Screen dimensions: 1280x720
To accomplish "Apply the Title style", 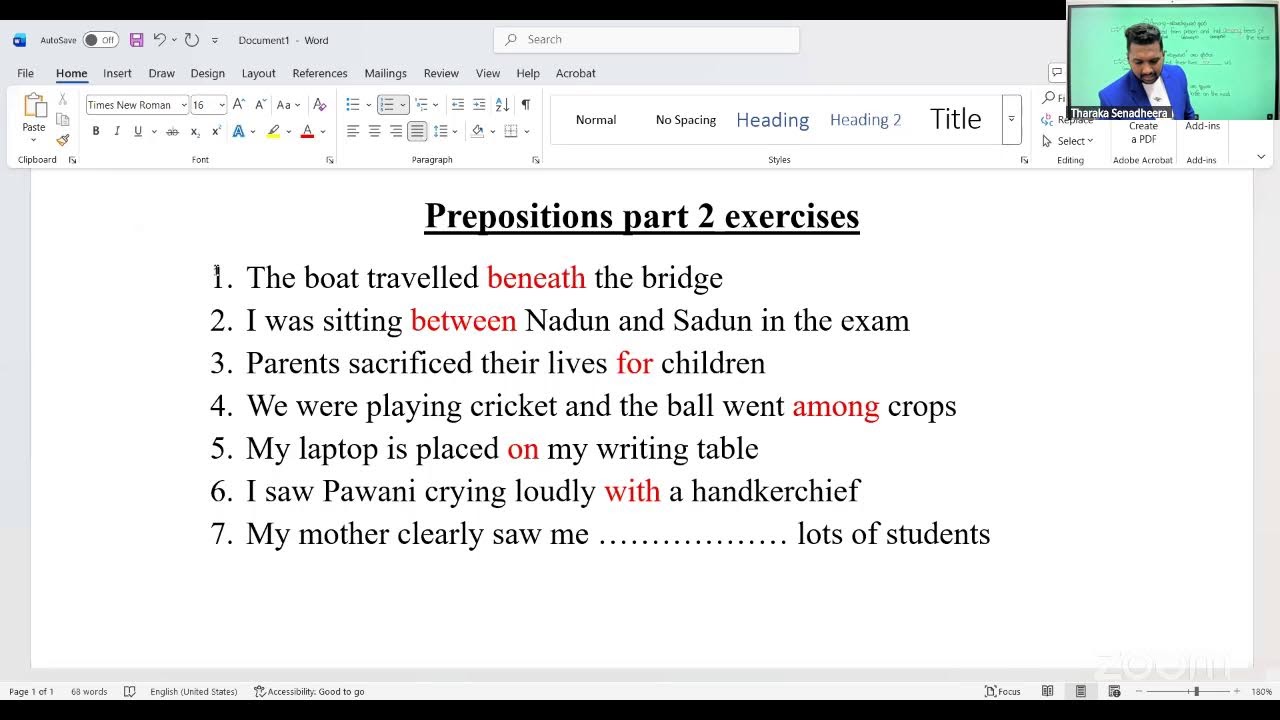I will [x=955, y=119].
